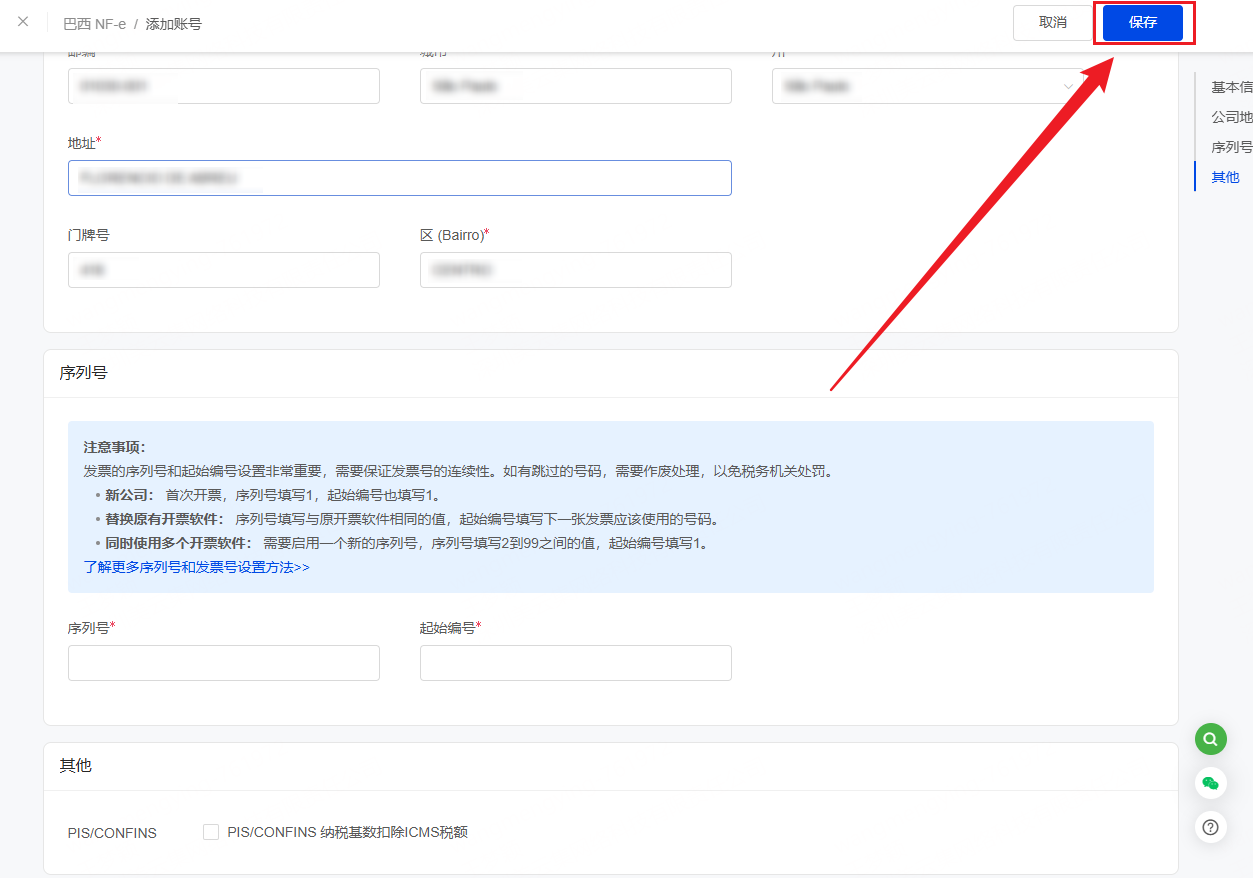
Task: Enable PIS/CONFINS ICMS deduction checkbox
Action: click(211, 832)
